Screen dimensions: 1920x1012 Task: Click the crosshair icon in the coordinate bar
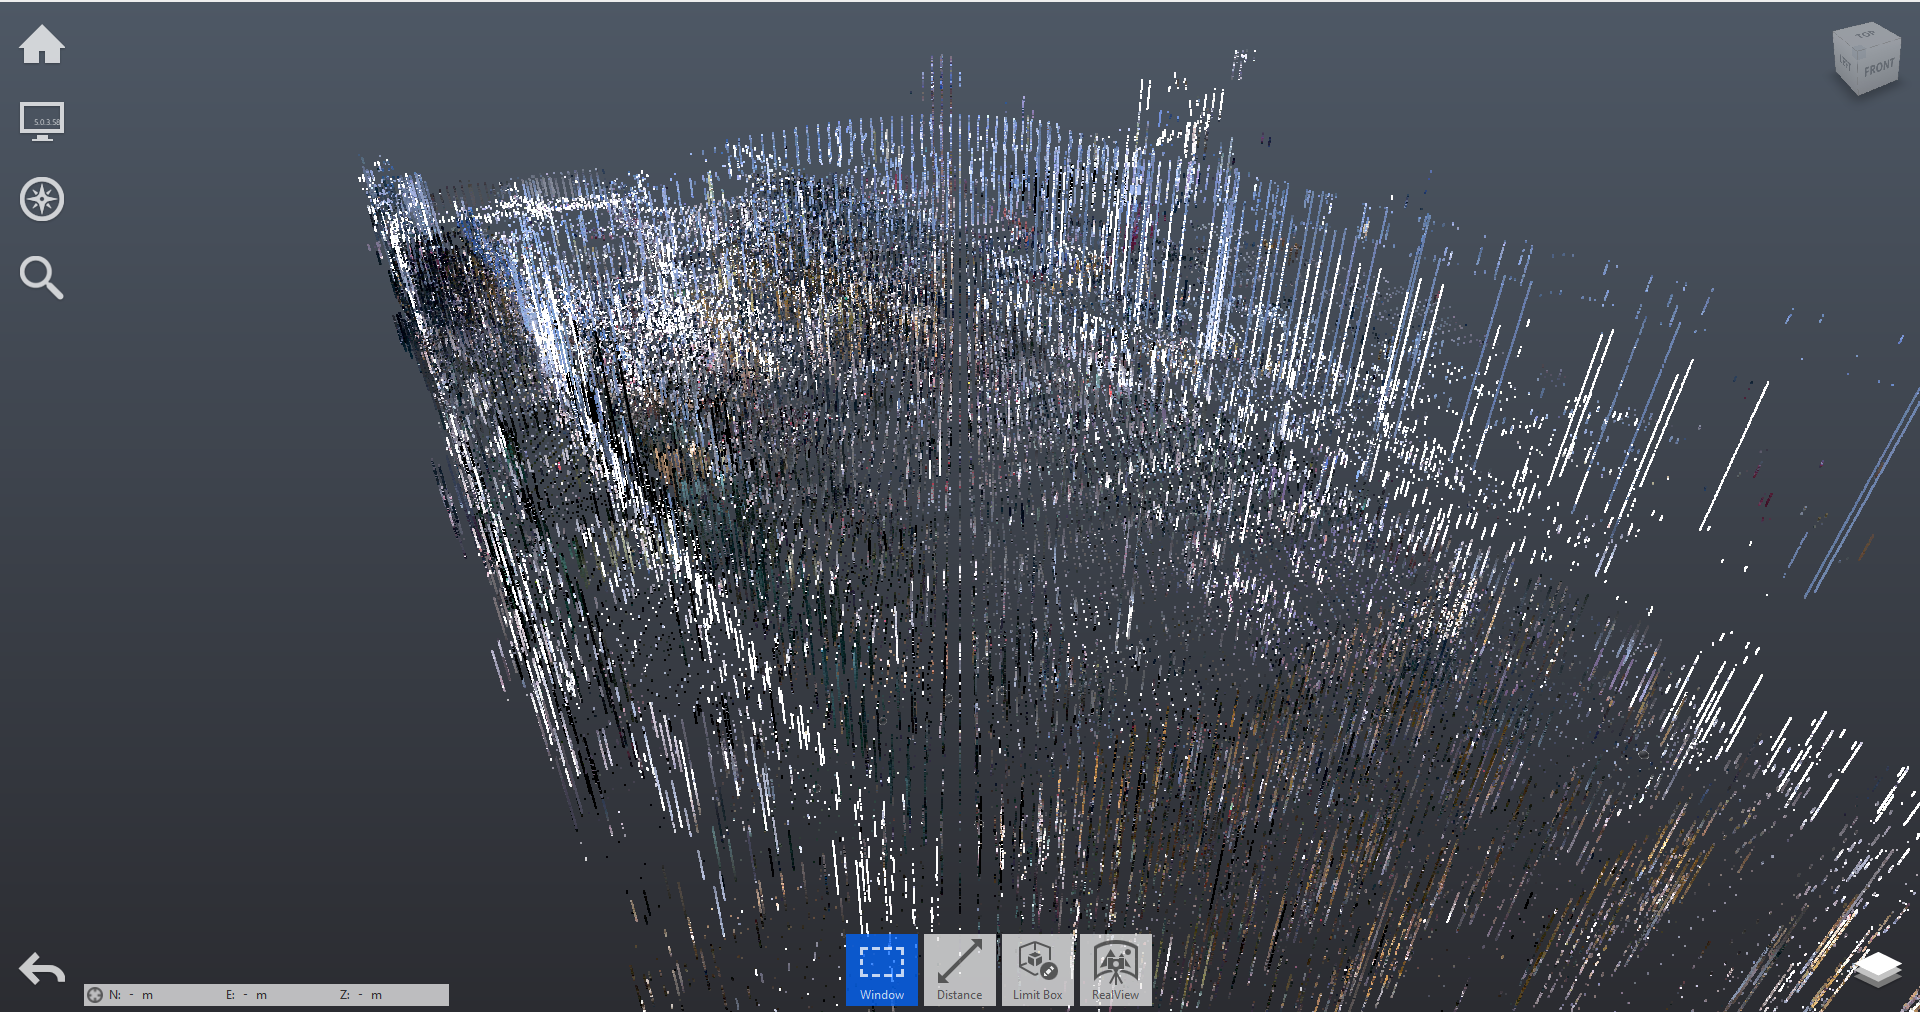[95, 995]
